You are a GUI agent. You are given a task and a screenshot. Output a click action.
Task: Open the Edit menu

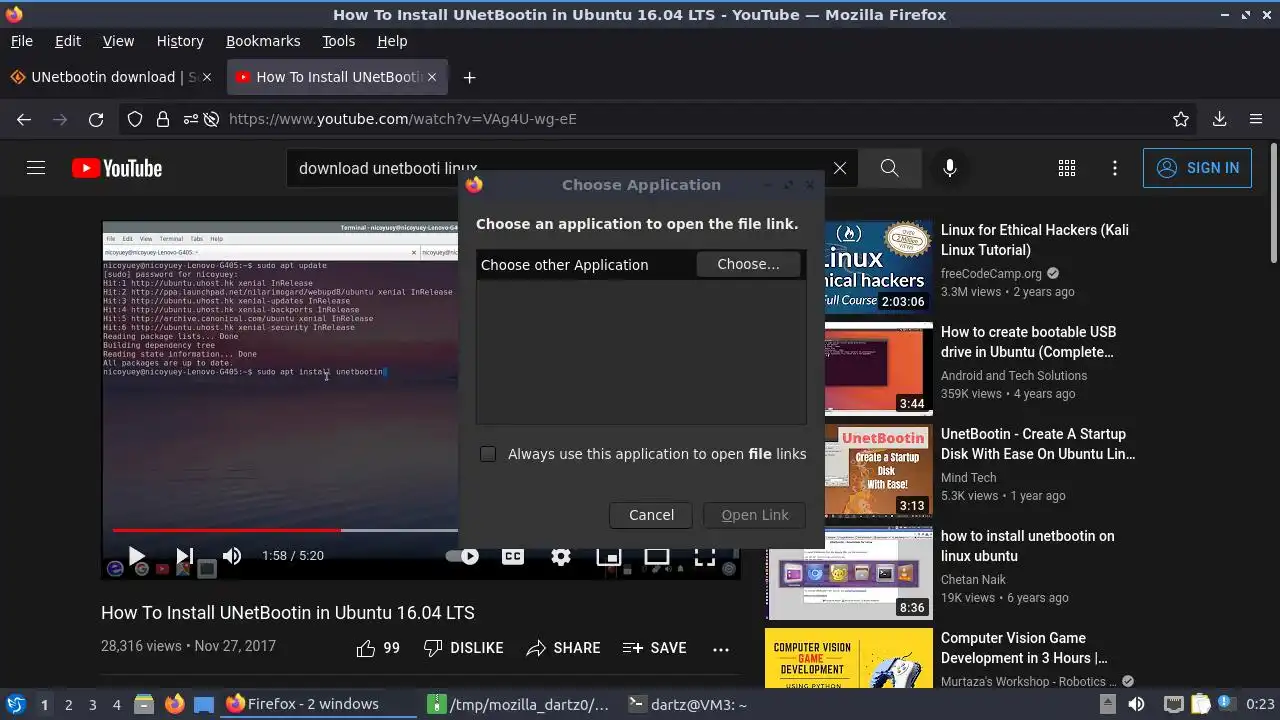(68, 41)
